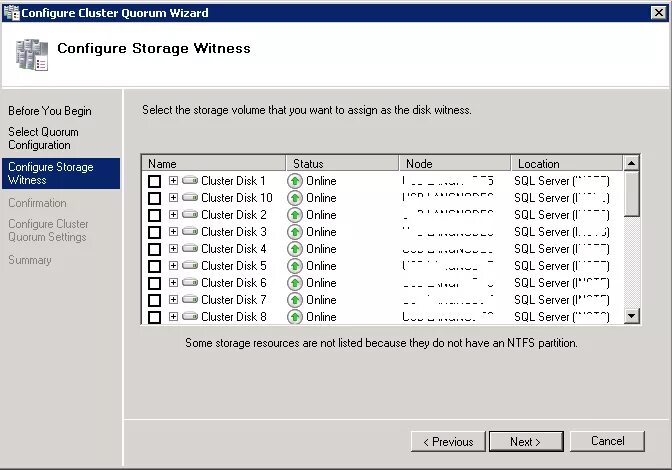
Task: Expand the Cluster Disk 1 tree node
Action: [173, 180]
